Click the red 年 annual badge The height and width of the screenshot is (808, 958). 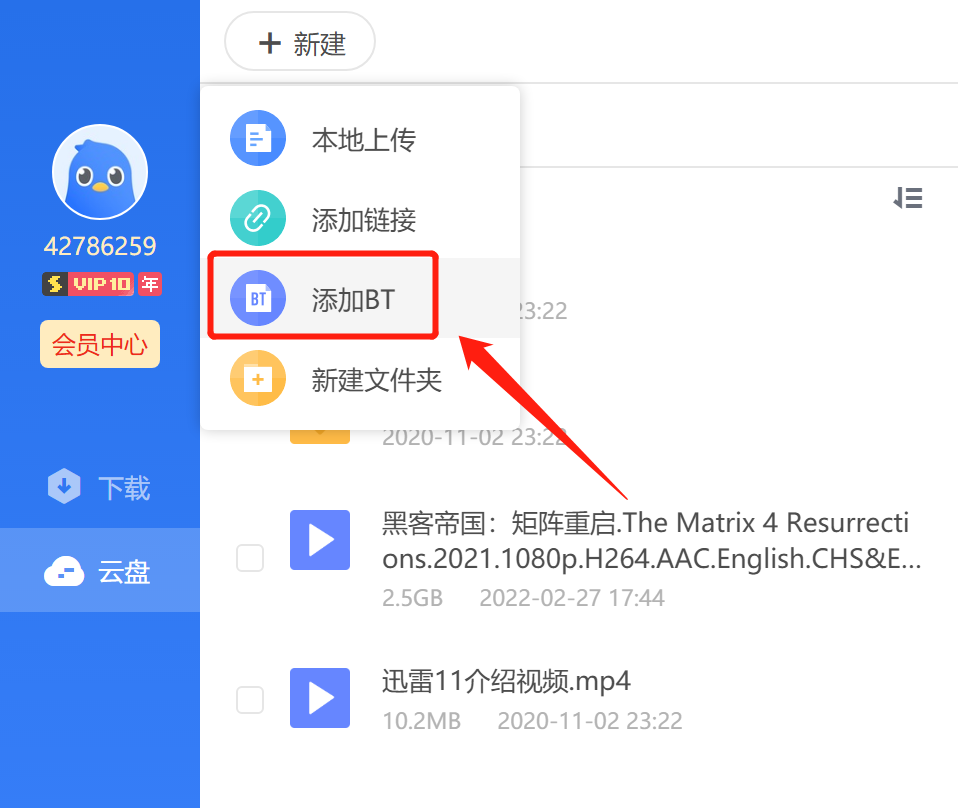pos(150,284)
